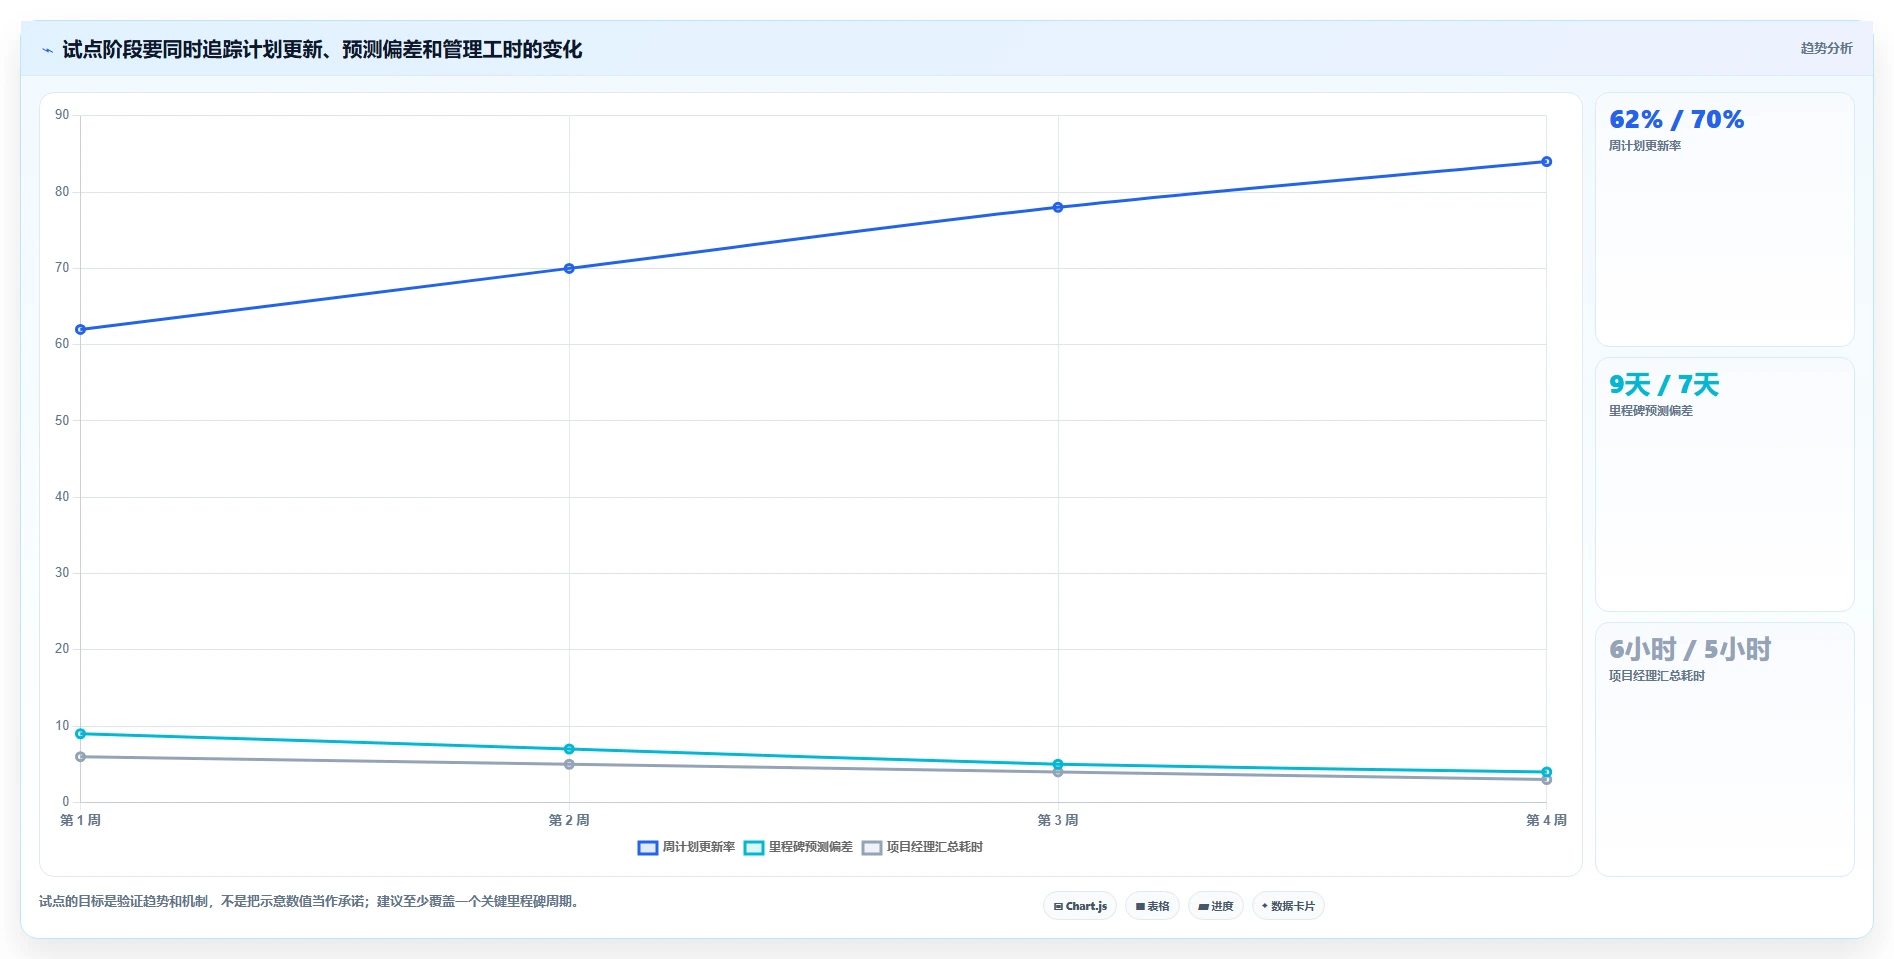Toggle the 周计划更新率 legend entry
The width and height of the screenshot is (1894, 959).
pos(686,847)
